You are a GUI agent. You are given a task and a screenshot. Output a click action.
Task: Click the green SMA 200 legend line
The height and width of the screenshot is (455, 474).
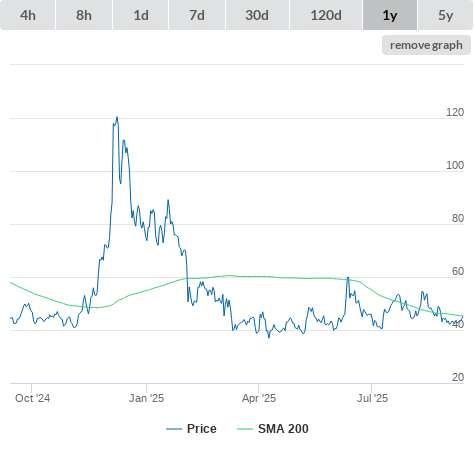pos(245,429)
